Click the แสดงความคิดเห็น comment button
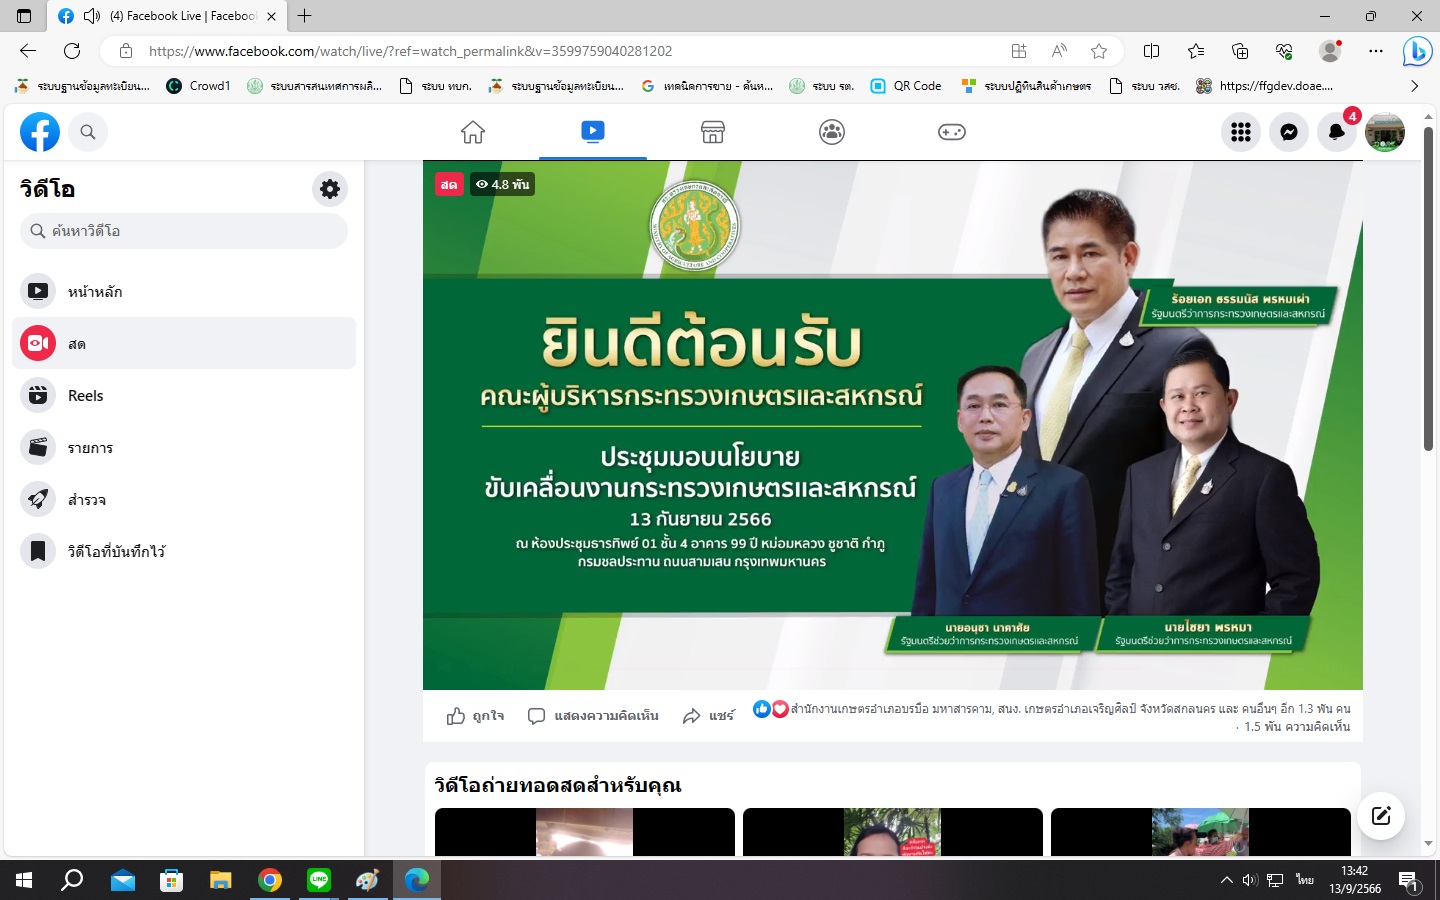1440x900 pixels. 593,716
